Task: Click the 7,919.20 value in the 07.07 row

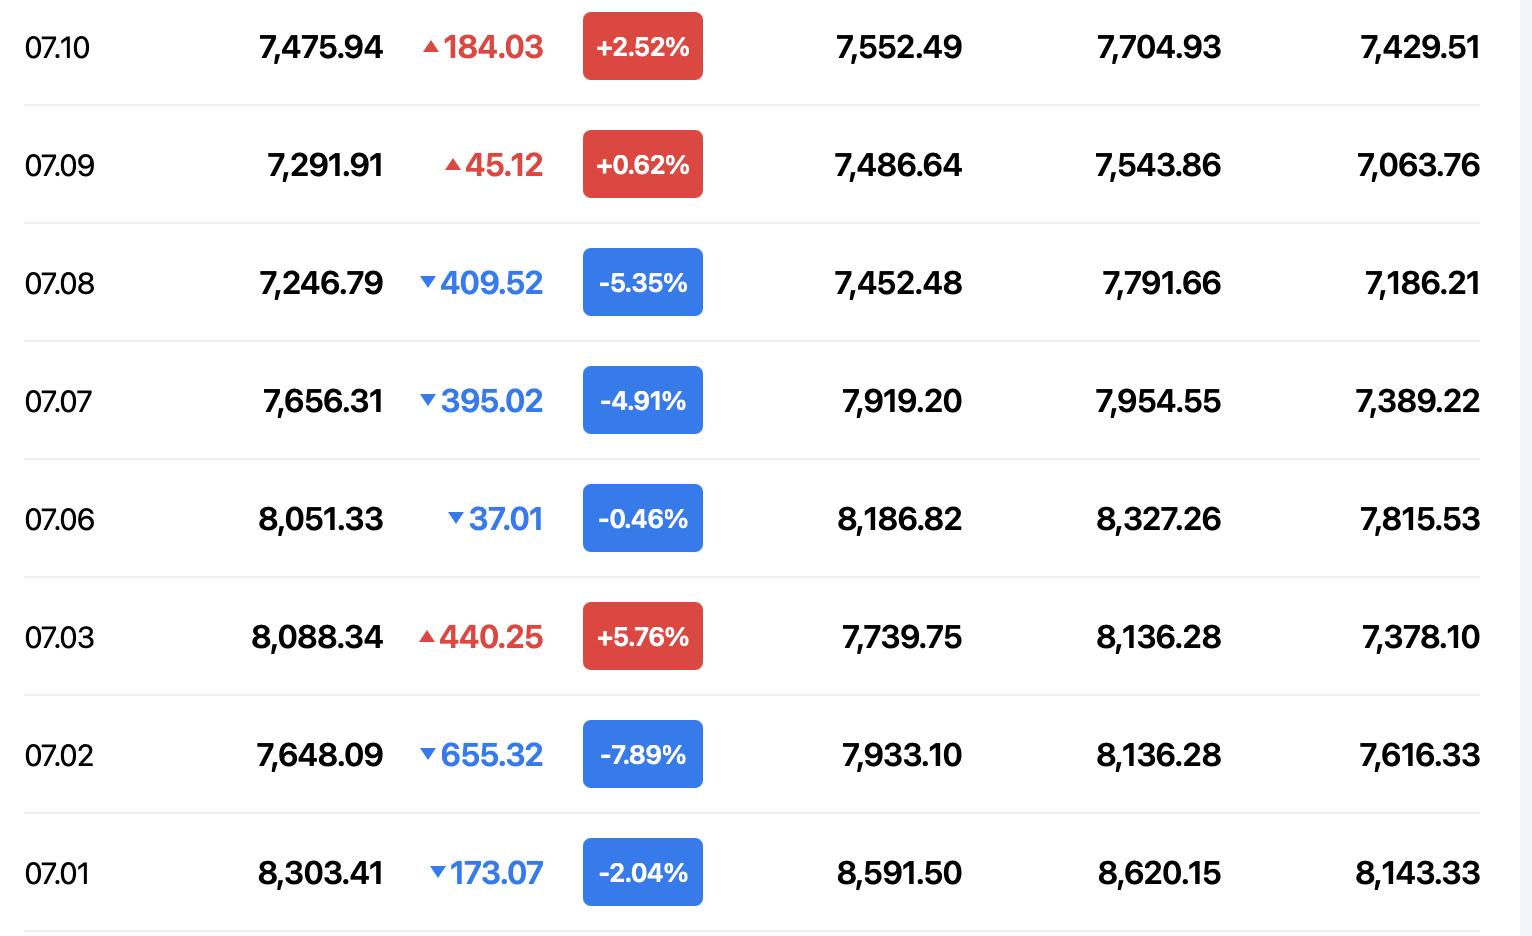Action: pyautogui.click(x=902, y=401)
